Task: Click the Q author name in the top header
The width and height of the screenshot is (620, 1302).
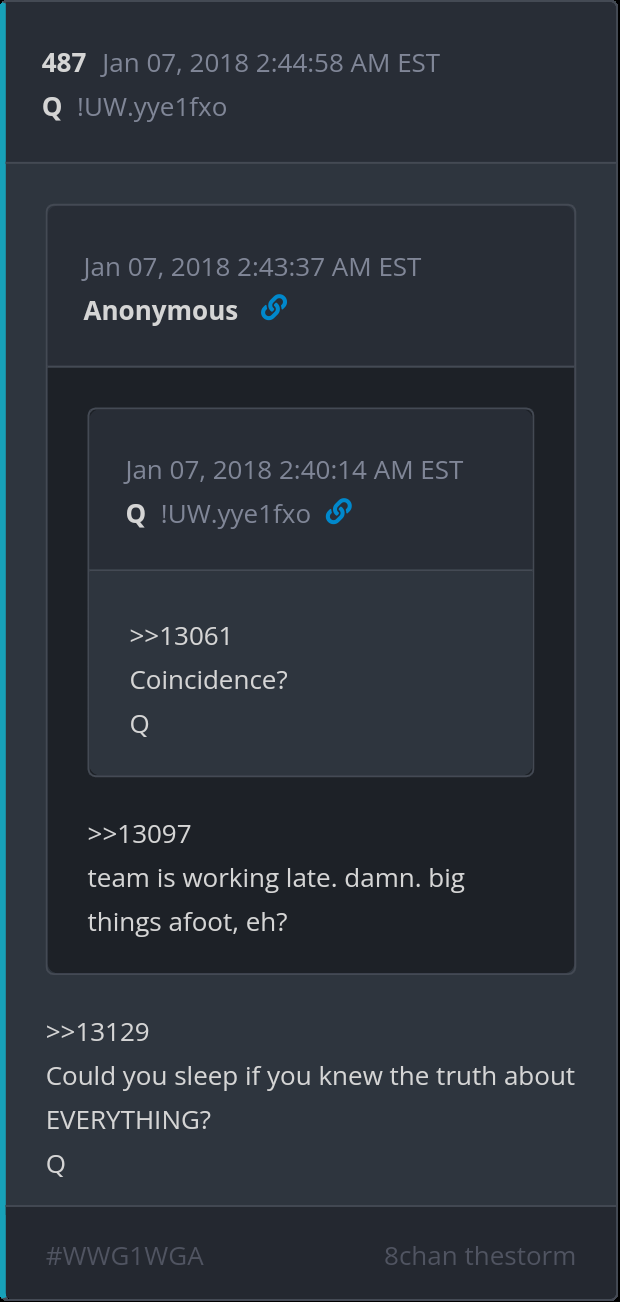Action: (x=52, y=107)
